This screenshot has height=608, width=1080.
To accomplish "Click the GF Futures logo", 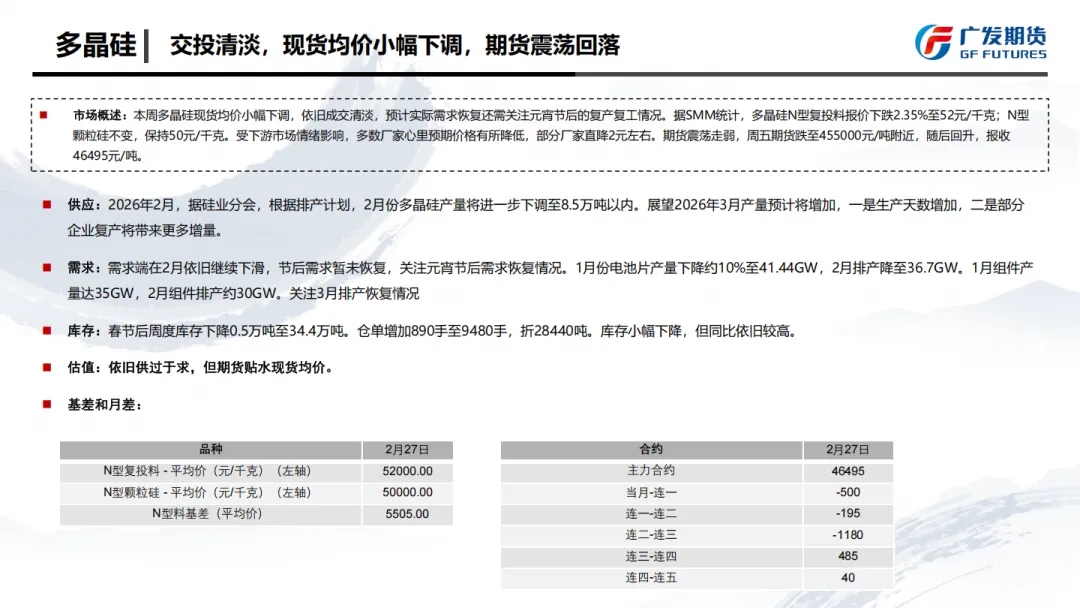I will pos(981,43).
